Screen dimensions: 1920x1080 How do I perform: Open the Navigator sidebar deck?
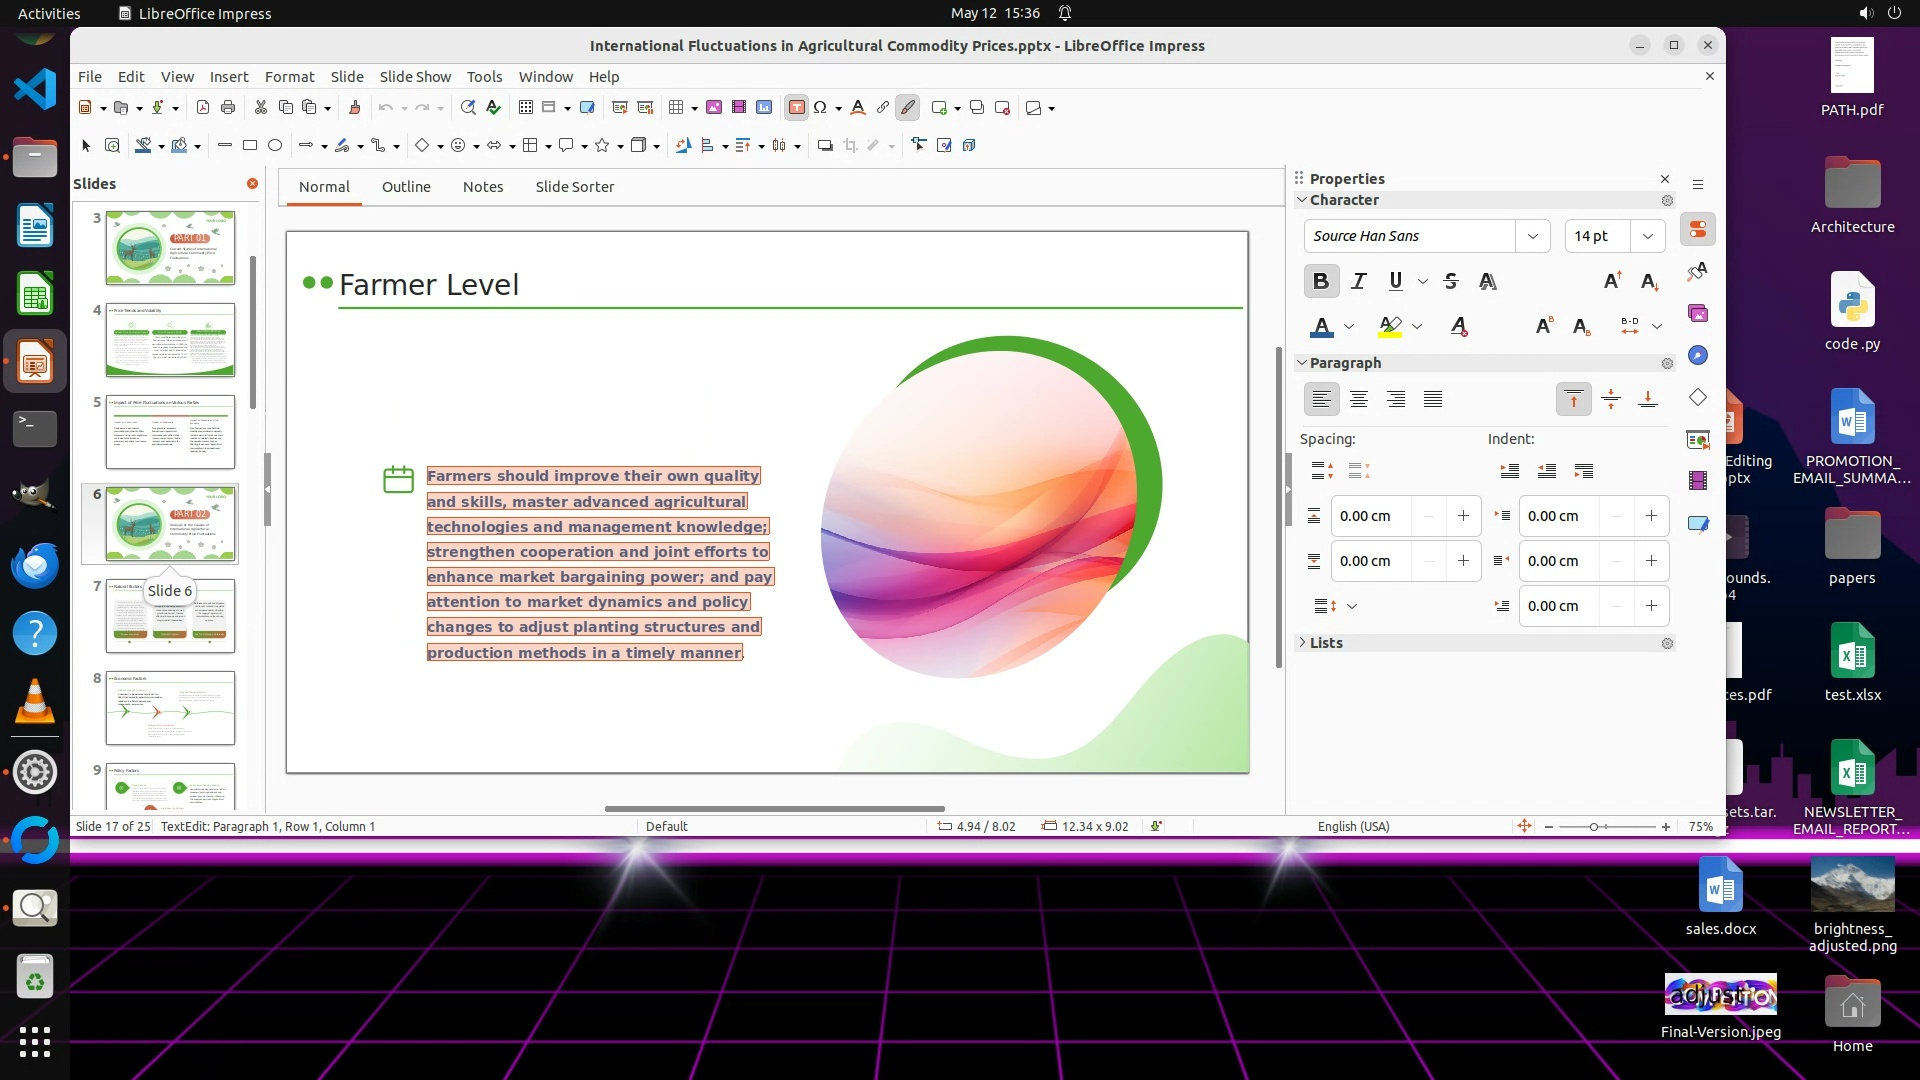[1698, 355]
